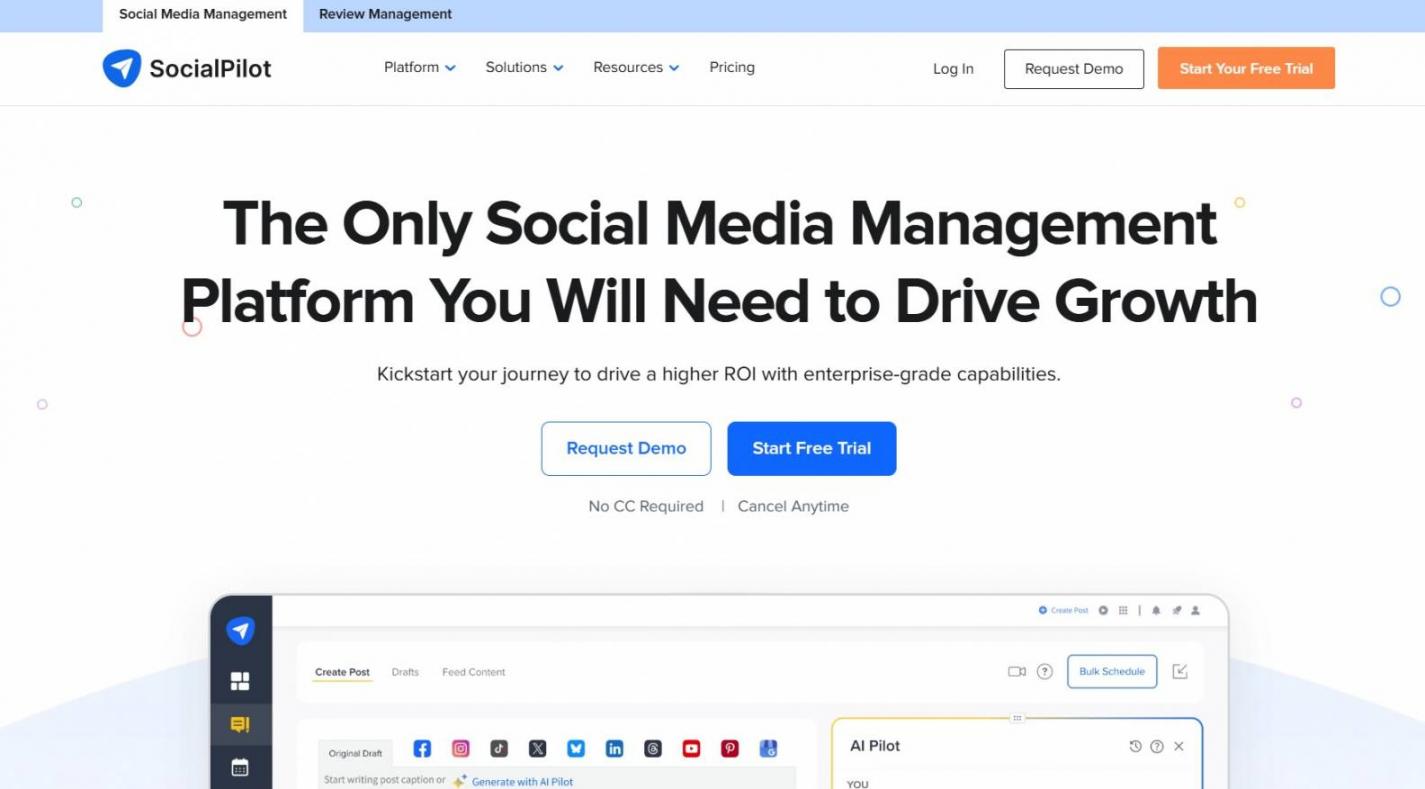Select the Facebook icon in the post composer
This screenshot has height=789, width=1425.
click(422, 748)
